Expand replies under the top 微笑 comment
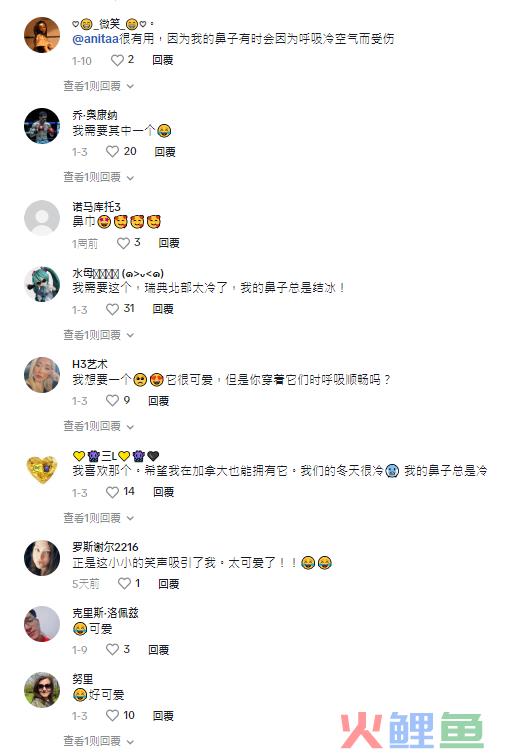 click(x=99, y=86)
